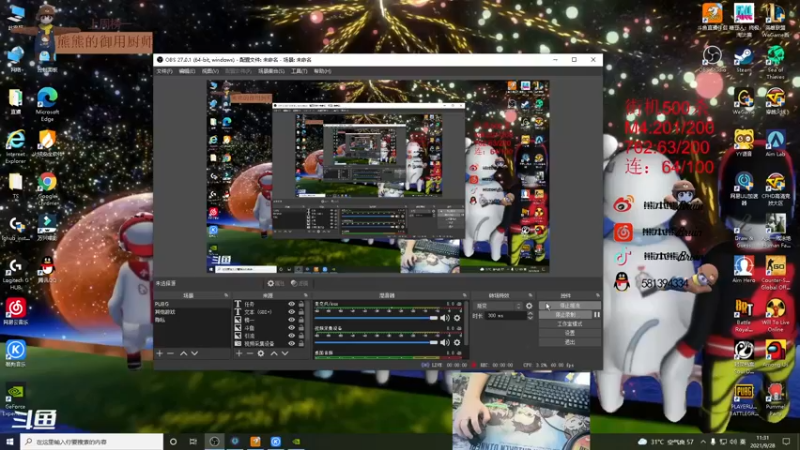Click the 退出 button to exit OBS

pyautogui.click(x=569, y=342)
